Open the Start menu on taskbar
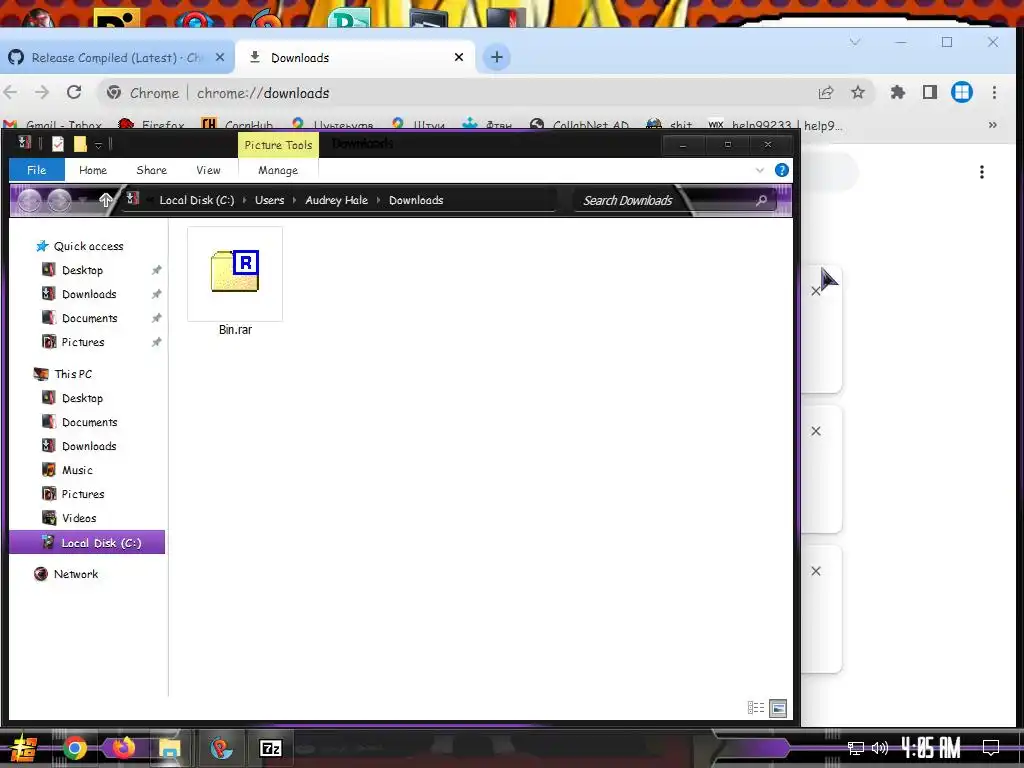The height and width of the screenshot is (768, 1024). (x=23, y=748)
